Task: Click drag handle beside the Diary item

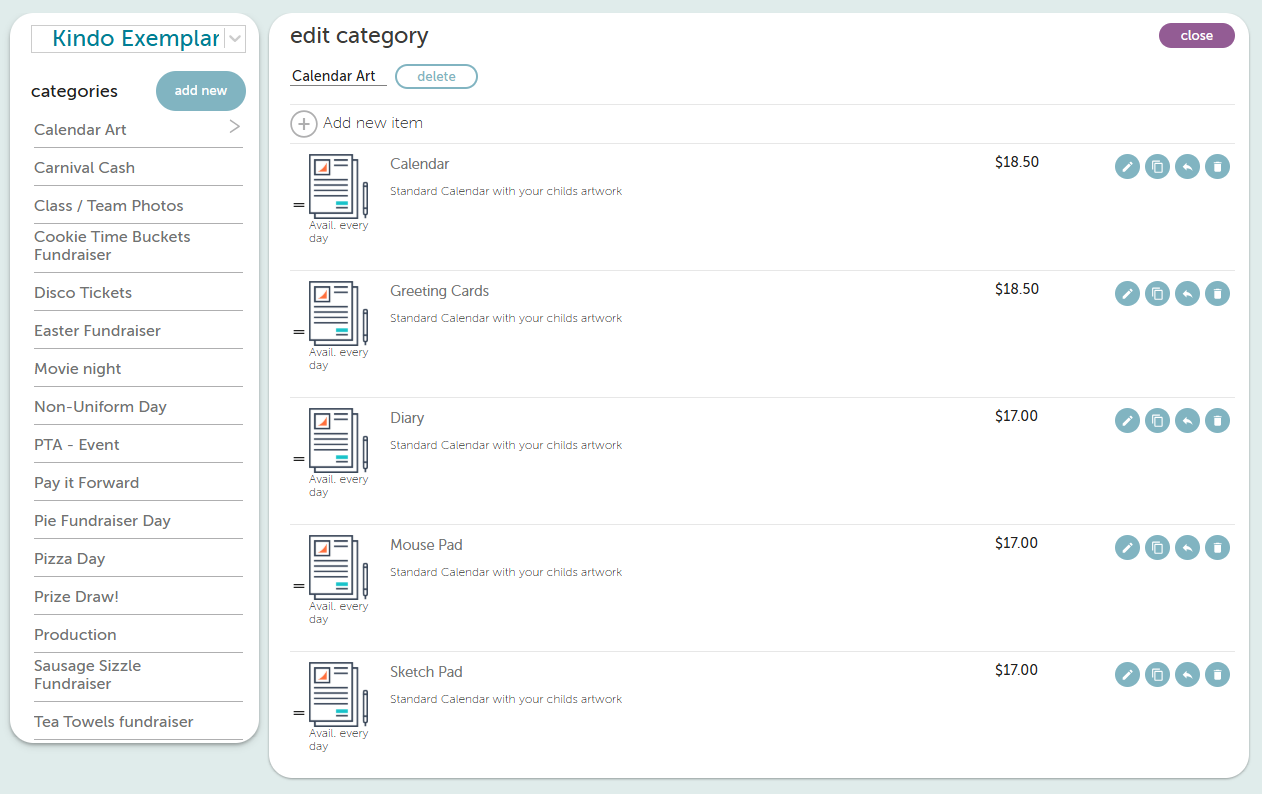Action: click(x=298, y=459)
